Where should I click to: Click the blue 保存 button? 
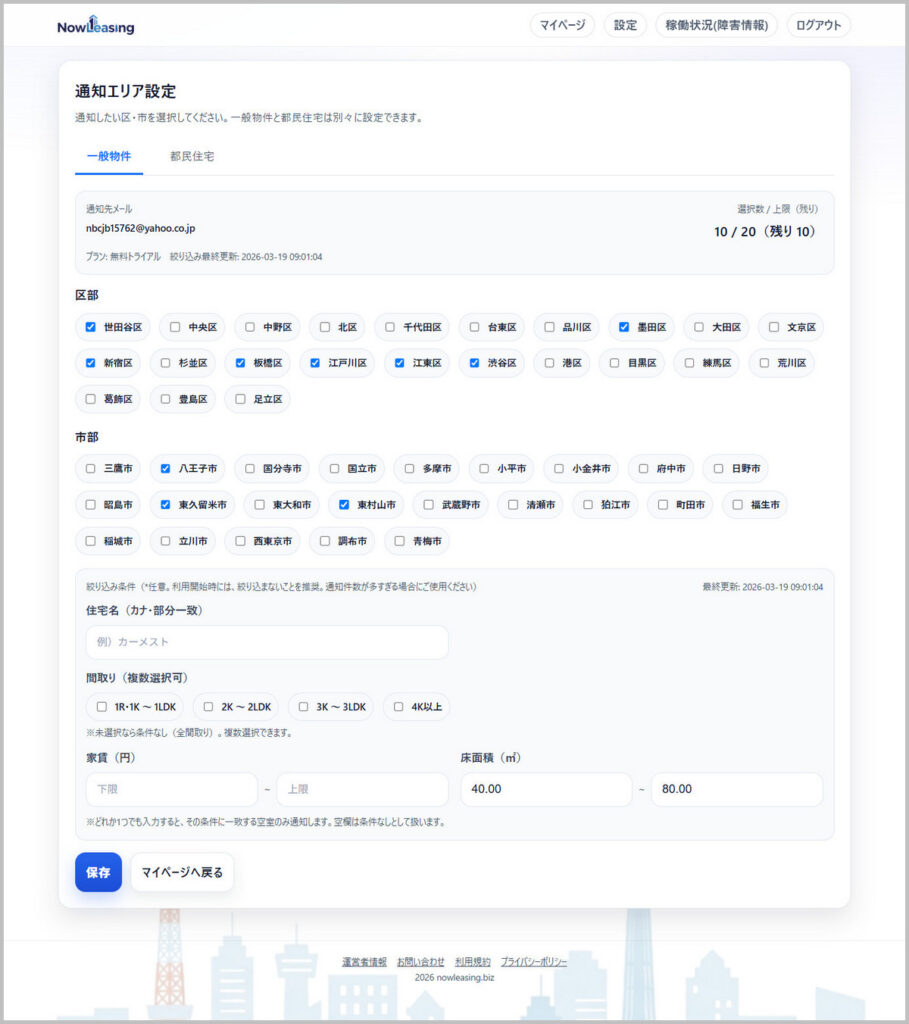click(99, 872)
